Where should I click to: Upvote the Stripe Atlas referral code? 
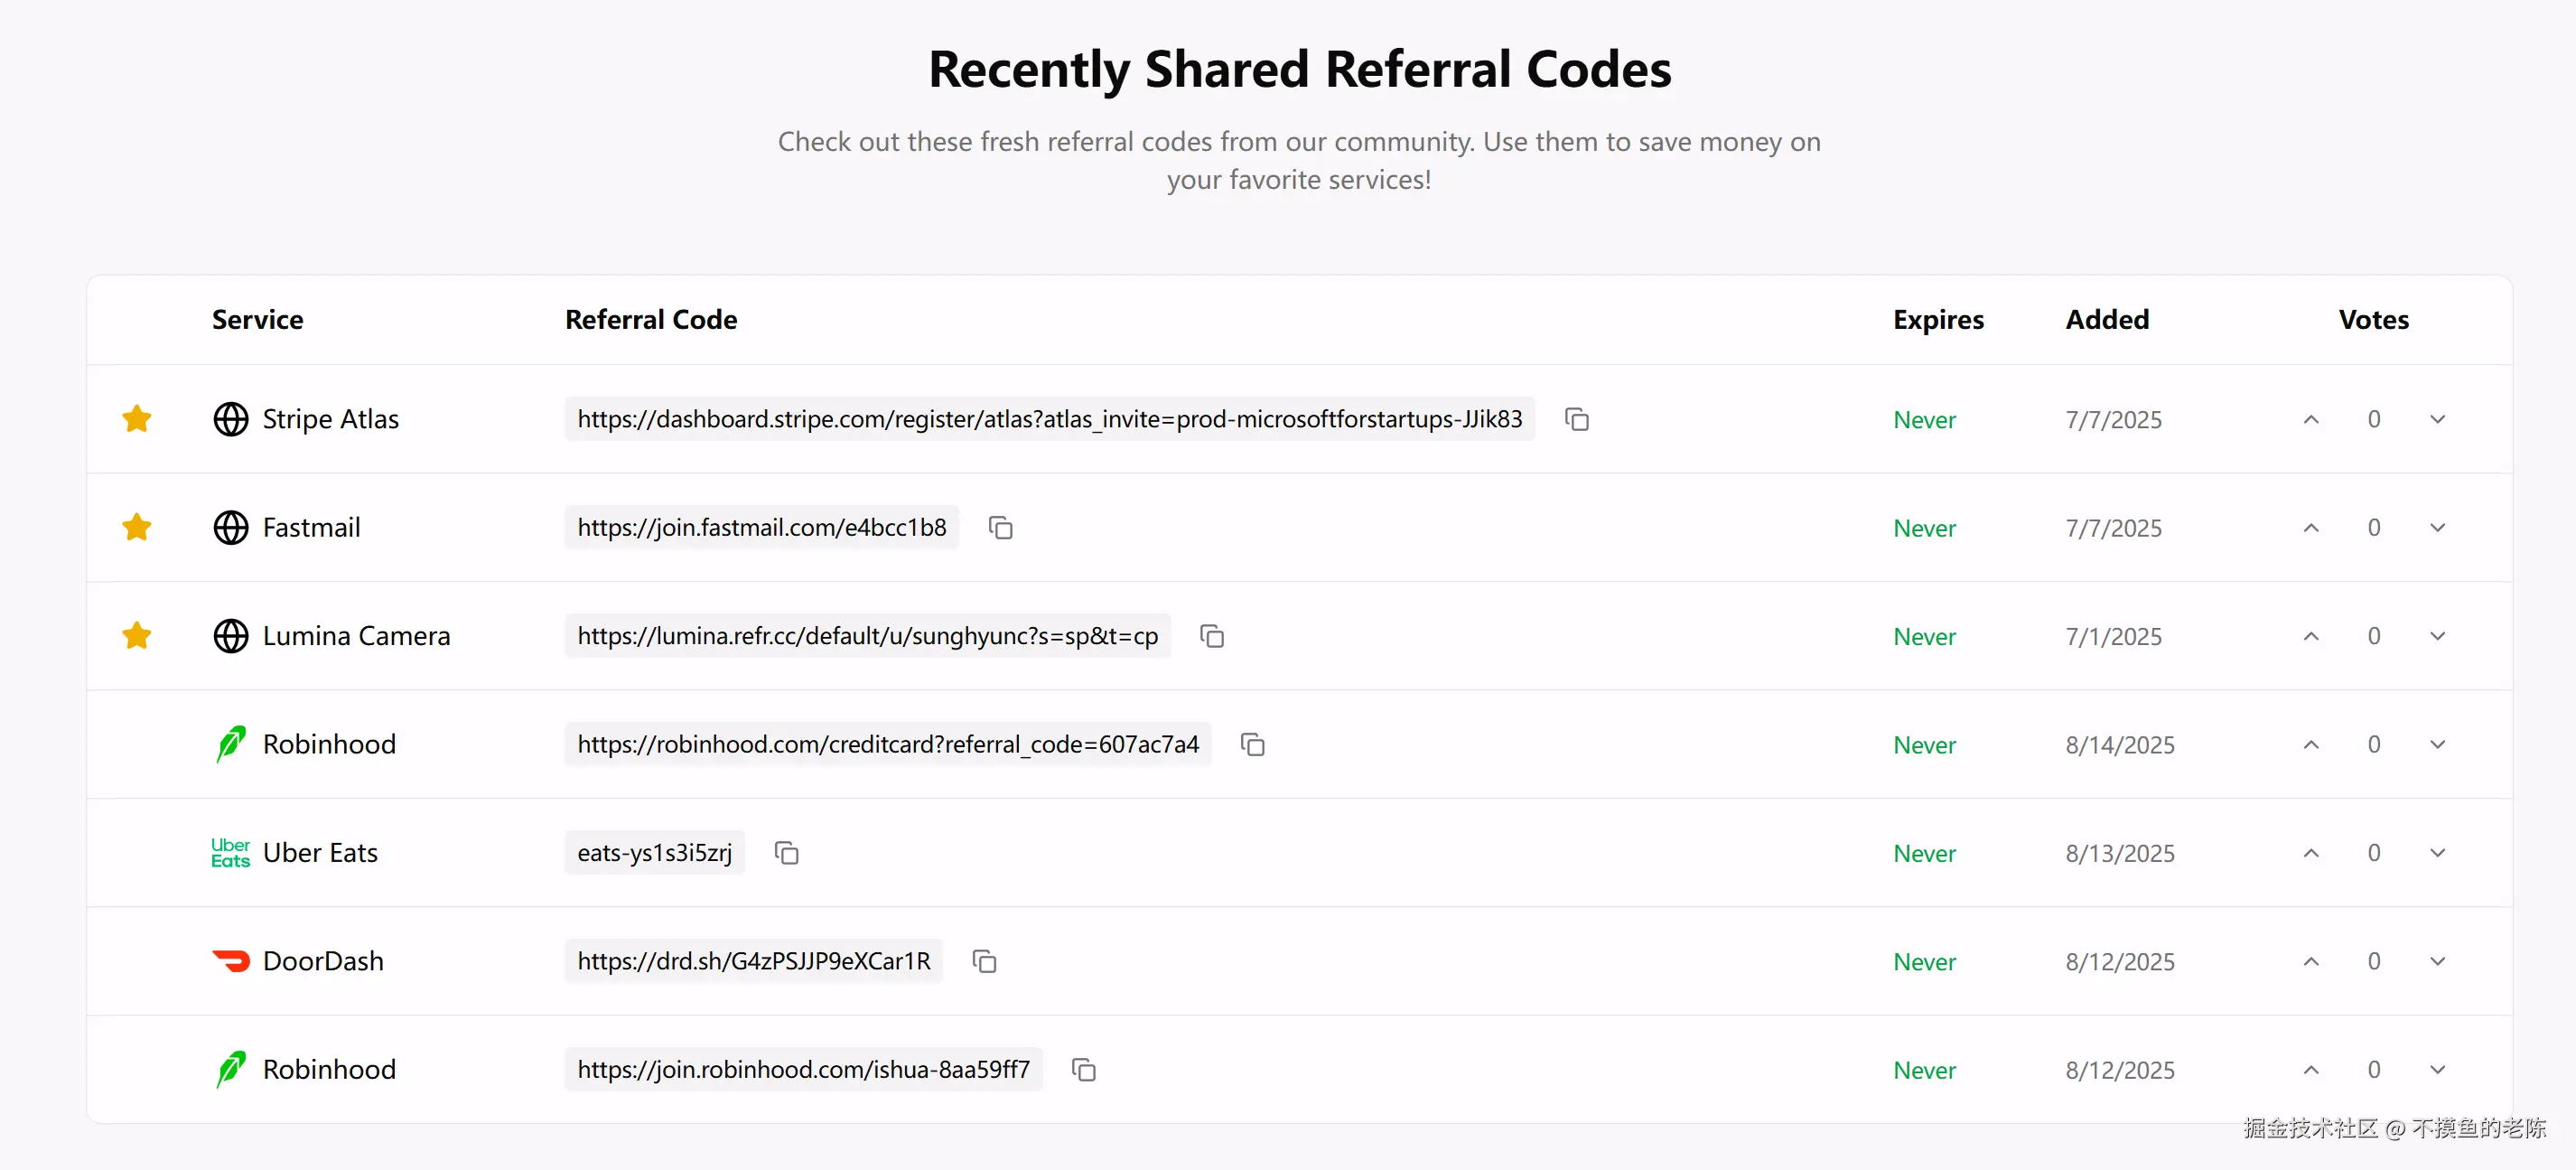tap(2311, 419)
